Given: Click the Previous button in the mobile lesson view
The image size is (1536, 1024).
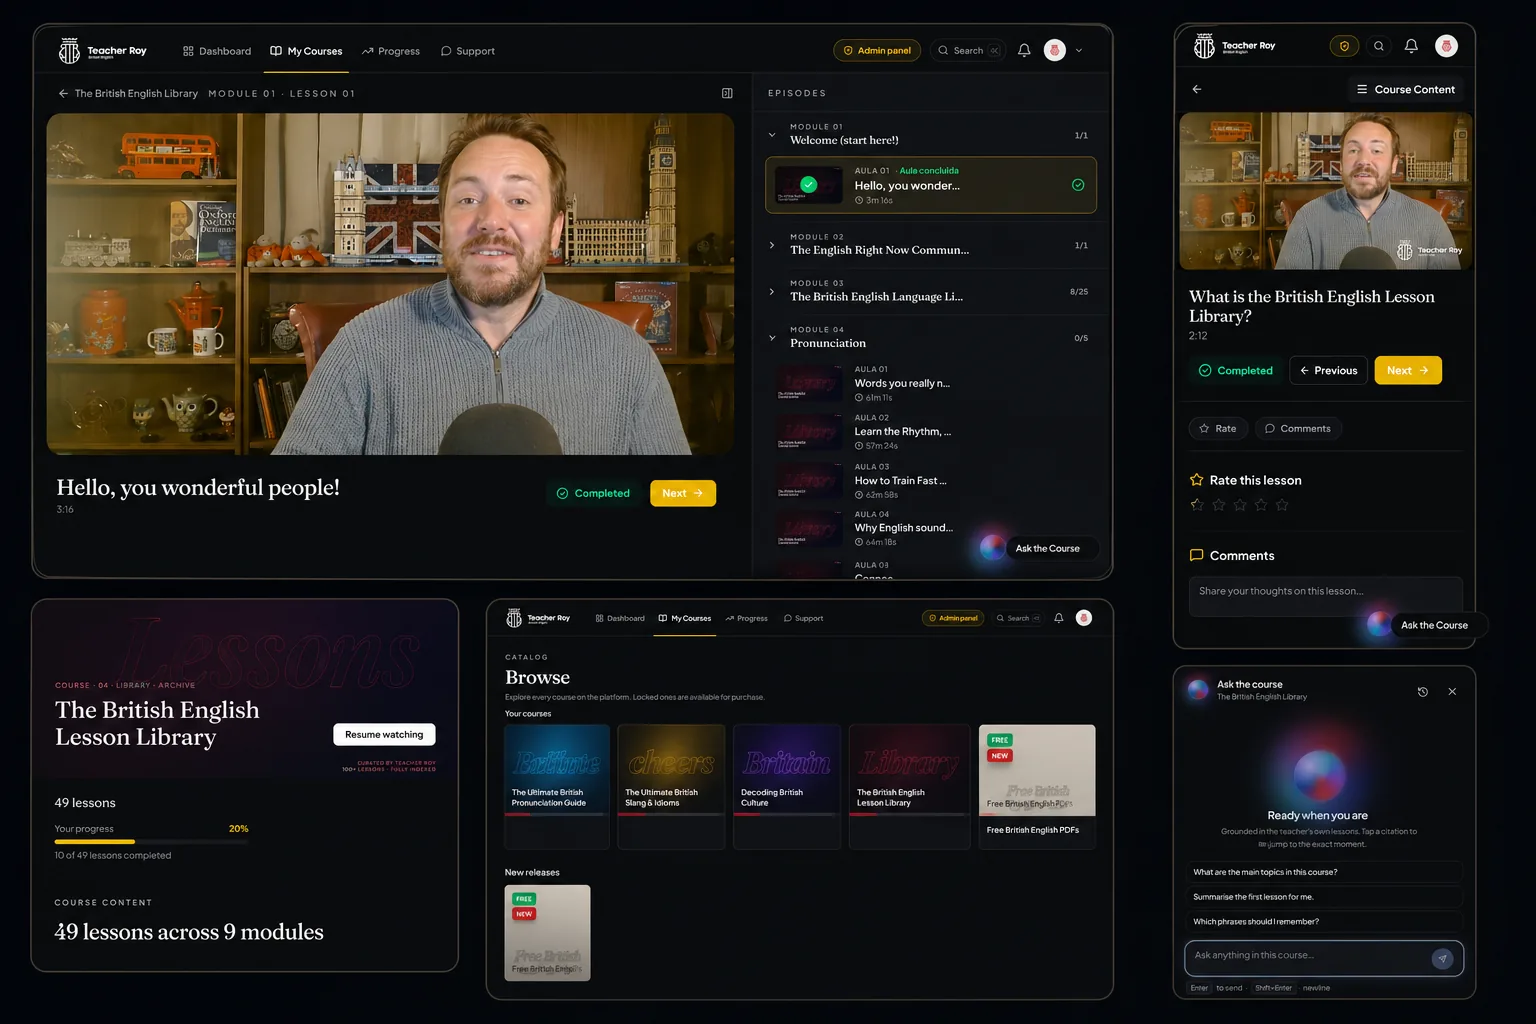Looking at the screenshot, I should [x=1328, y=370].
